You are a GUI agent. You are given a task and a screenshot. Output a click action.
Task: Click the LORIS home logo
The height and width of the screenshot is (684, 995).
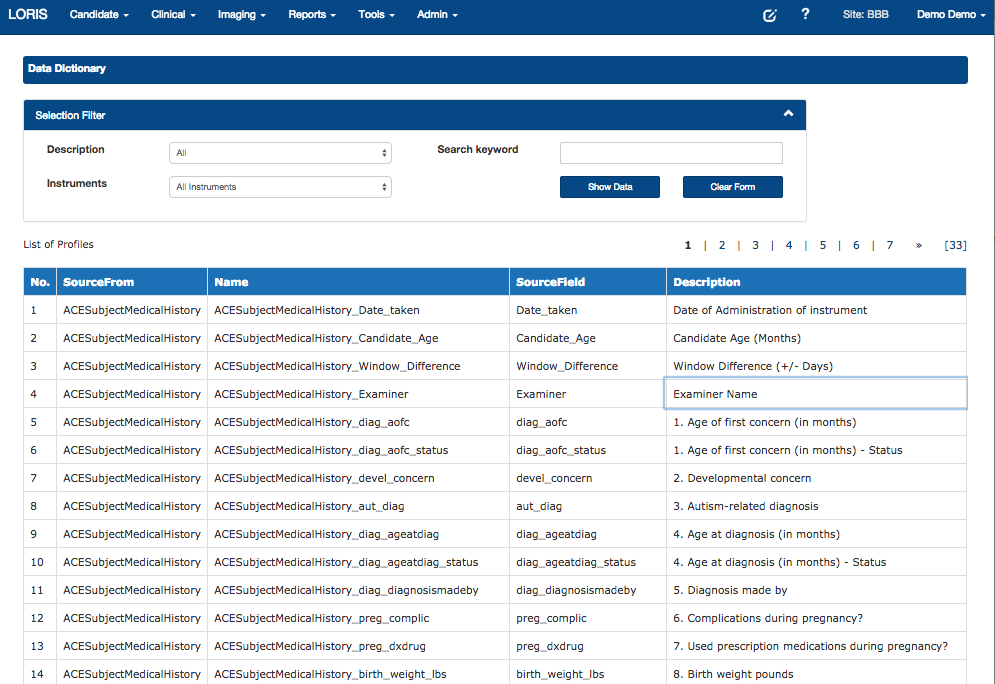click(x=27, y=15)
